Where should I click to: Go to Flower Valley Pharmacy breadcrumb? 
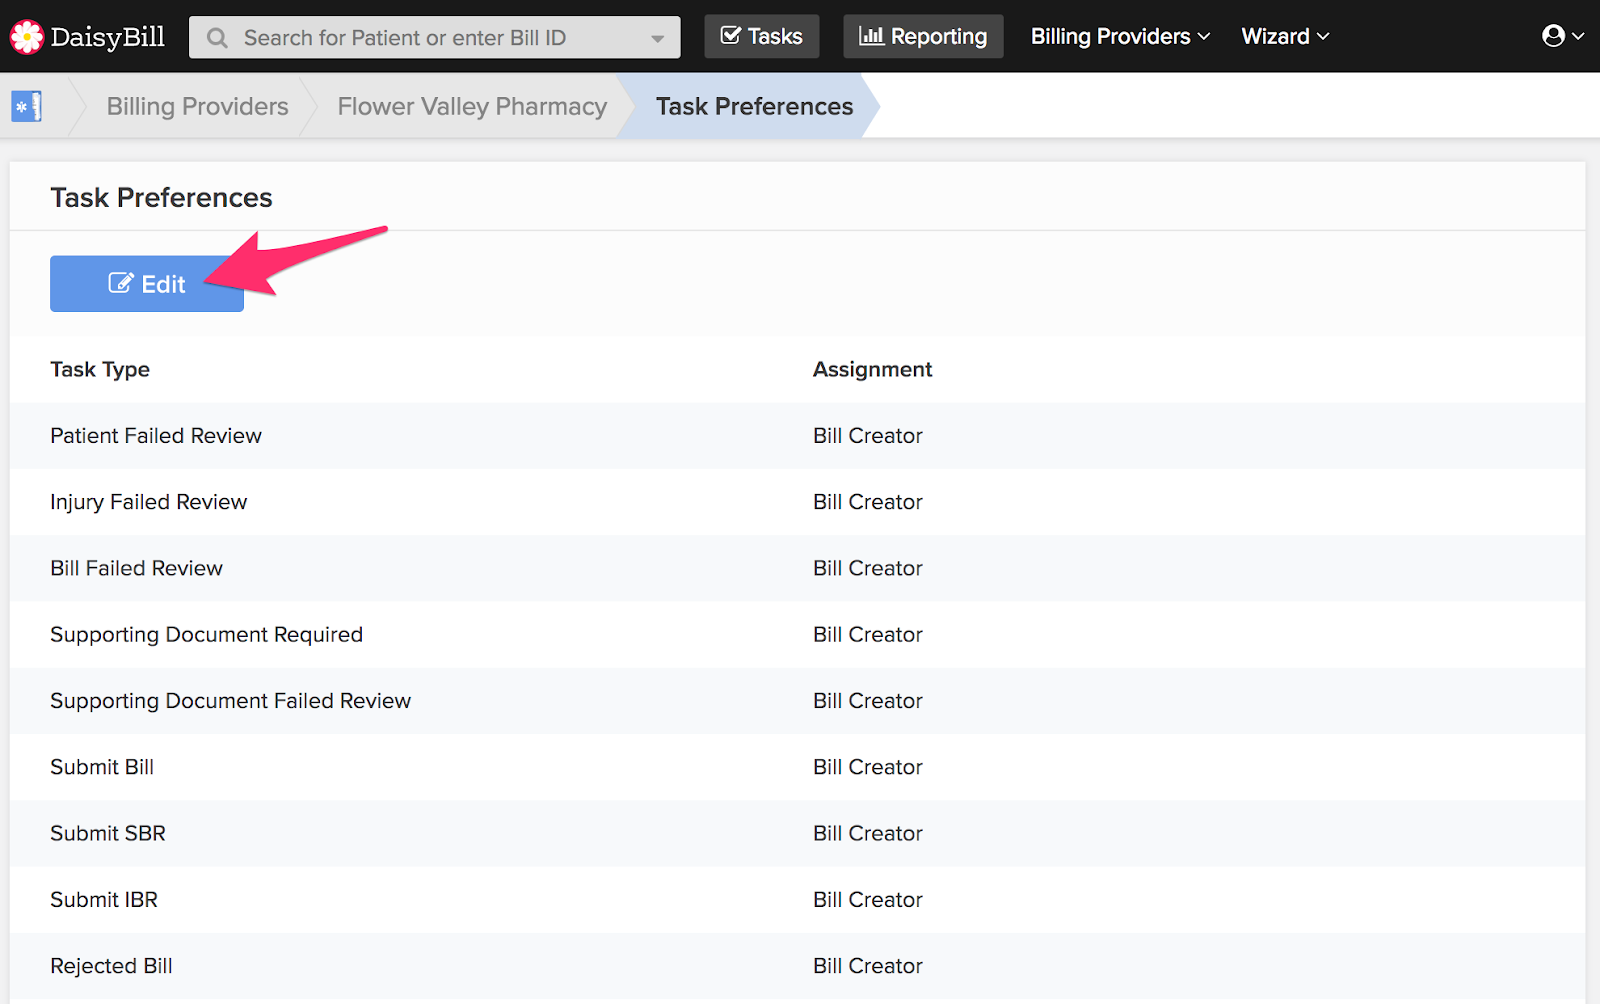(x=472, y=106)
